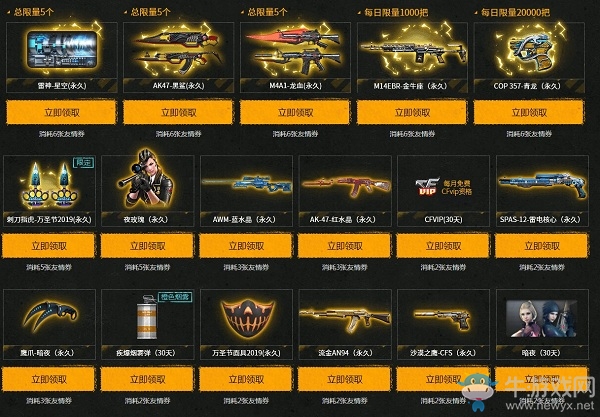Claim 雷神-星空 with 立即领取 button
This screenshot has width=600, height=417.
pos(62,112)
